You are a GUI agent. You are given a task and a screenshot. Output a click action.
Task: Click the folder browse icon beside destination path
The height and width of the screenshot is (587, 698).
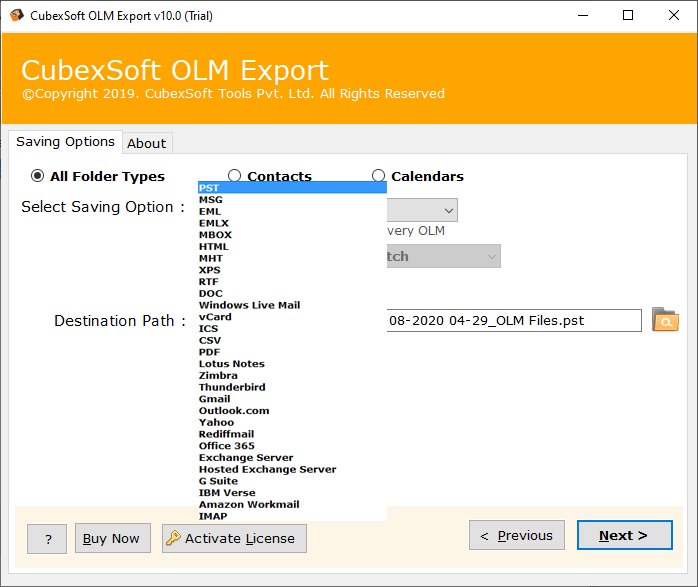pyautogui.click(x=664, y=320)
